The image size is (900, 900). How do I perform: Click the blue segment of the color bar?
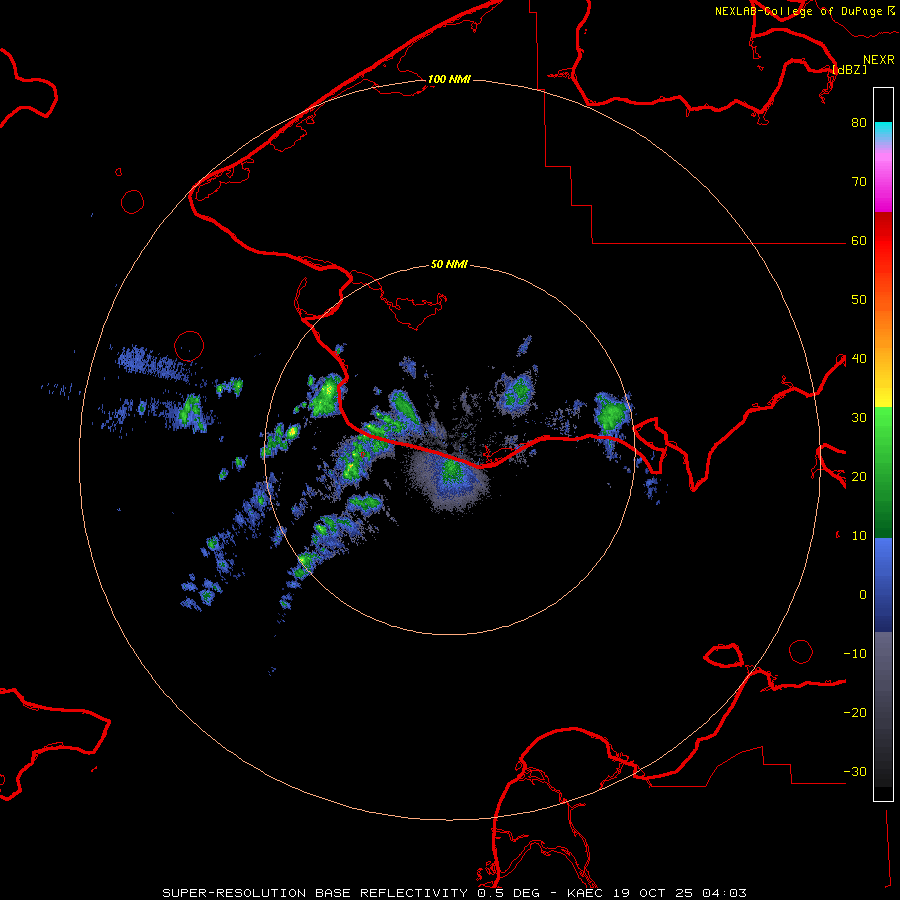click(883, 584)
